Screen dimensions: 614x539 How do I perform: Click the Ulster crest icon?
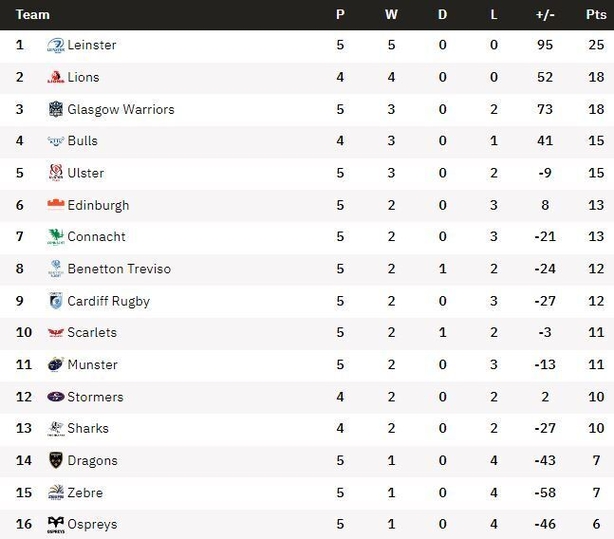point(56,173)
